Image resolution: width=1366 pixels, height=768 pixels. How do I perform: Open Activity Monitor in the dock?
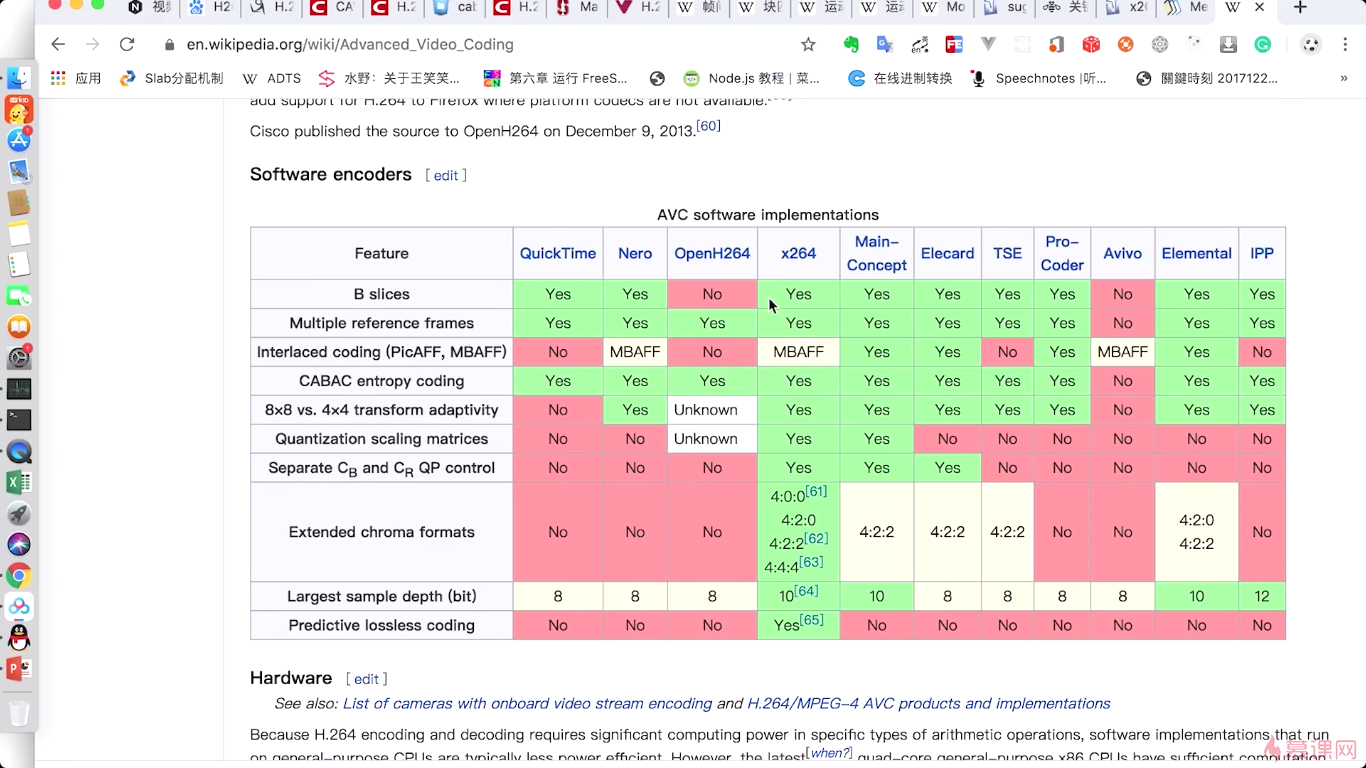19,389
